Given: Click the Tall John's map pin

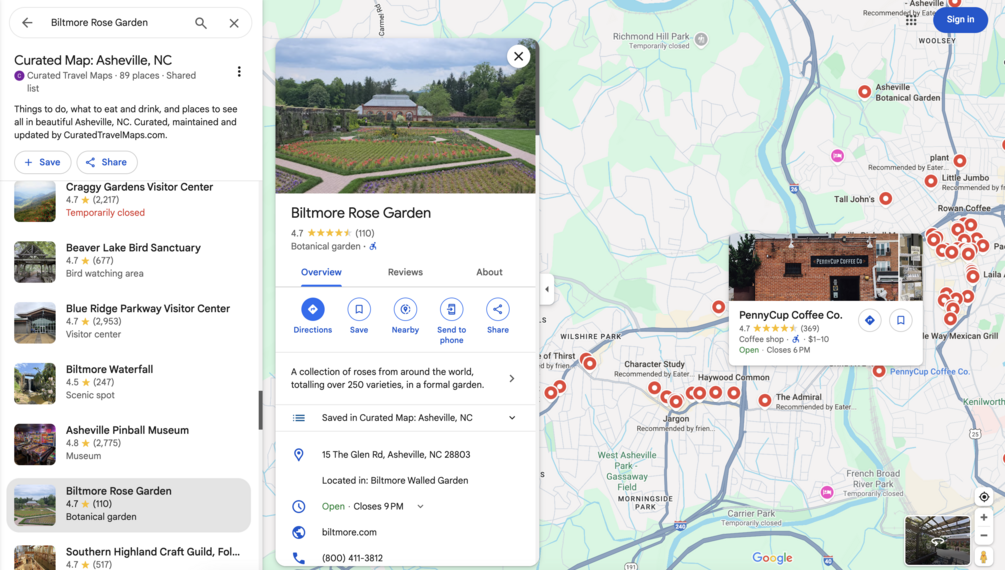Looking at the screenshot, I should [886, 199].
